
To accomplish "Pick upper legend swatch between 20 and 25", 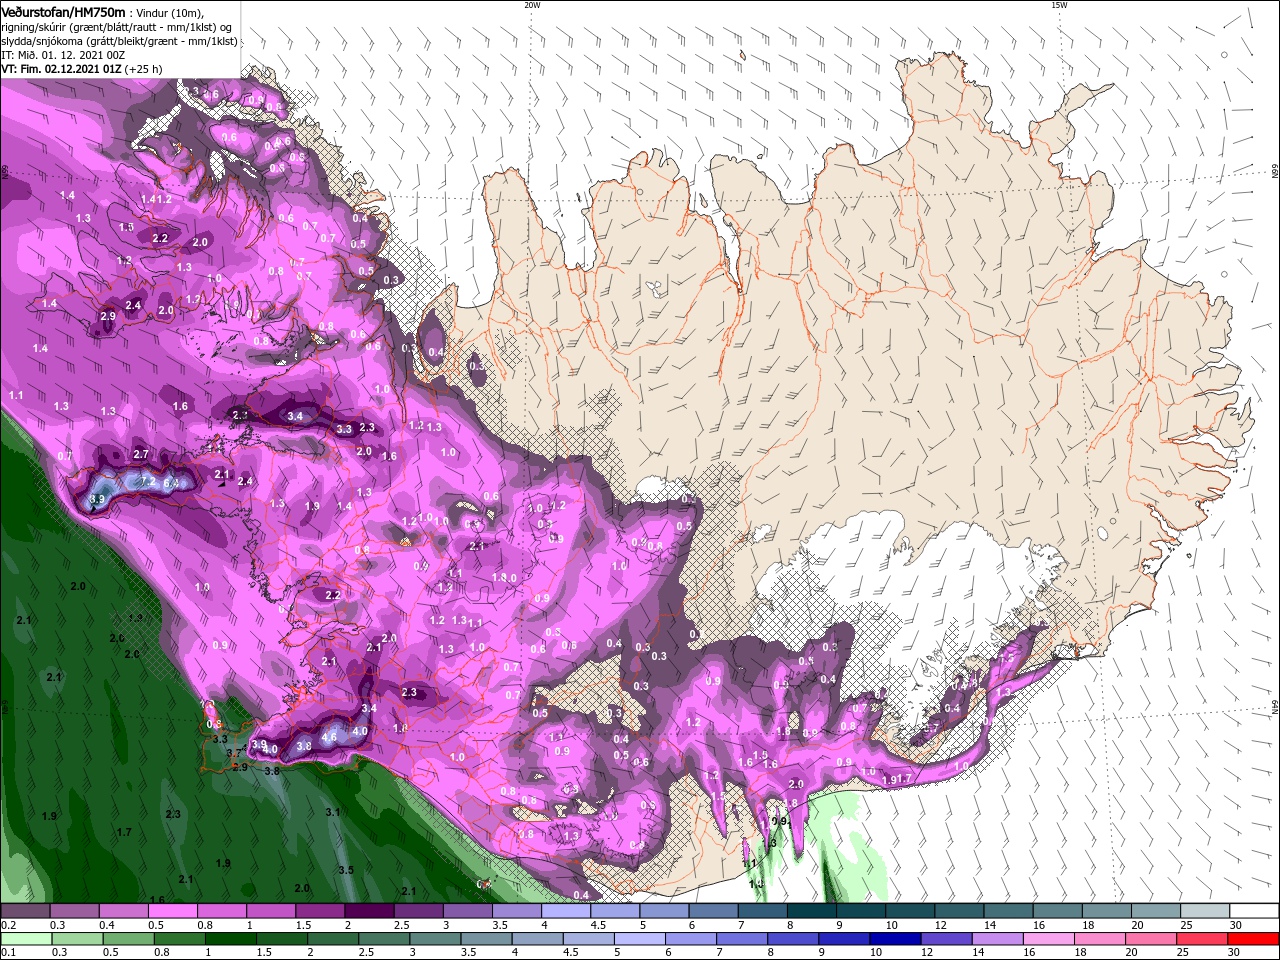I will point(1155,911).
